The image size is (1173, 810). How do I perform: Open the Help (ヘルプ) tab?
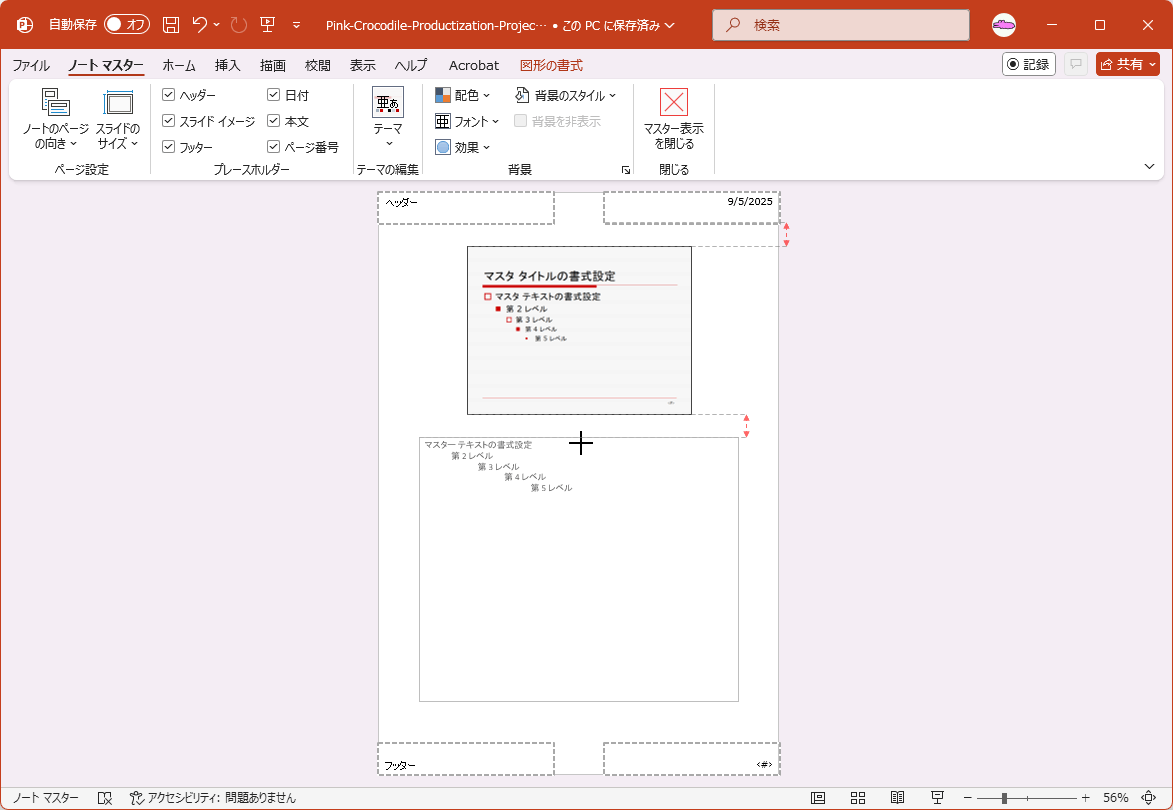coord(411,65)
